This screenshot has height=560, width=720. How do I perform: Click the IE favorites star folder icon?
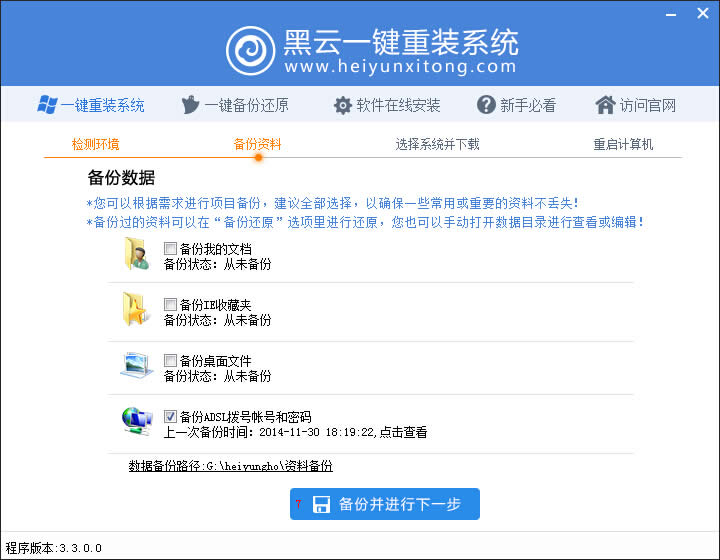[136, 311]
